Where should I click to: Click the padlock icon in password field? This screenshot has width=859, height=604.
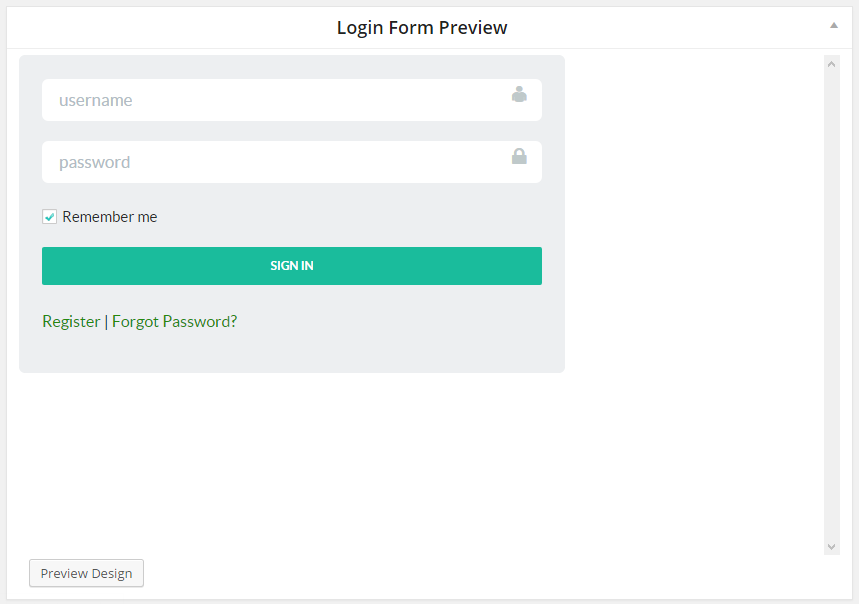point(519,156)
